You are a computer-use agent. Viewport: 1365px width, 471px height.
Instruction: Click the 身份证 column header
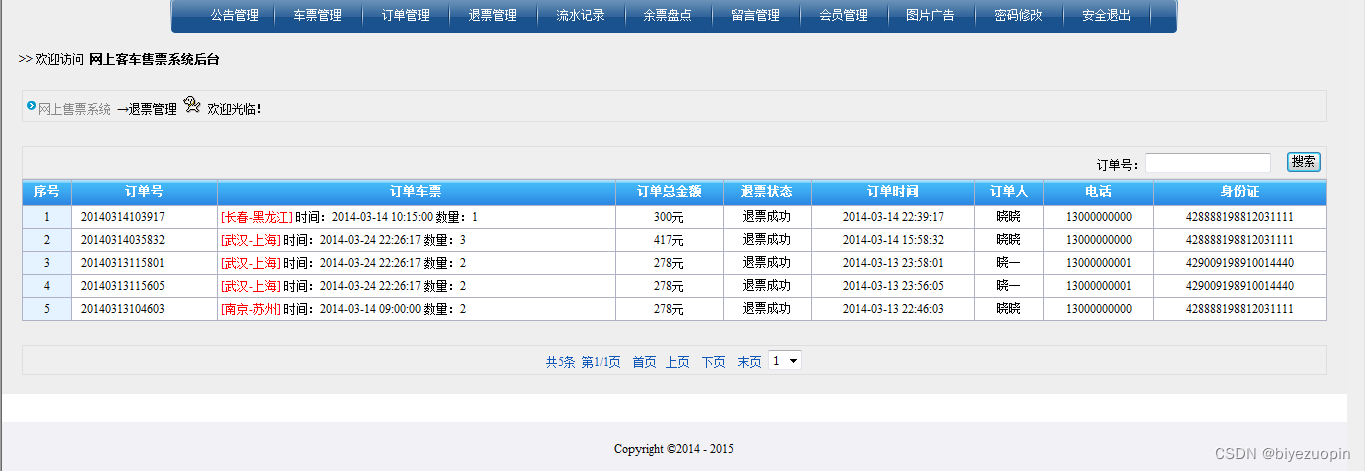pos(1240,192)
